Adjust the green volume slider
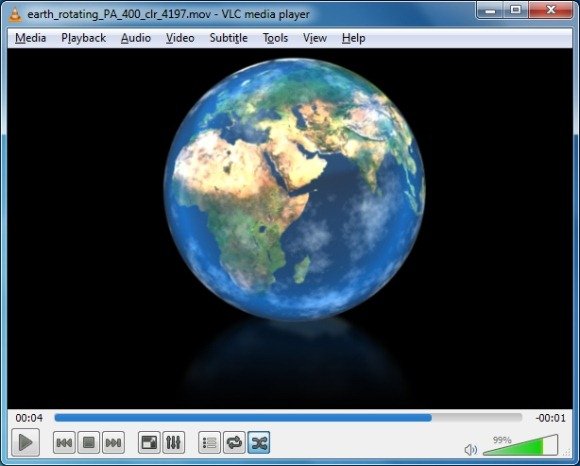 pos(520,445)
